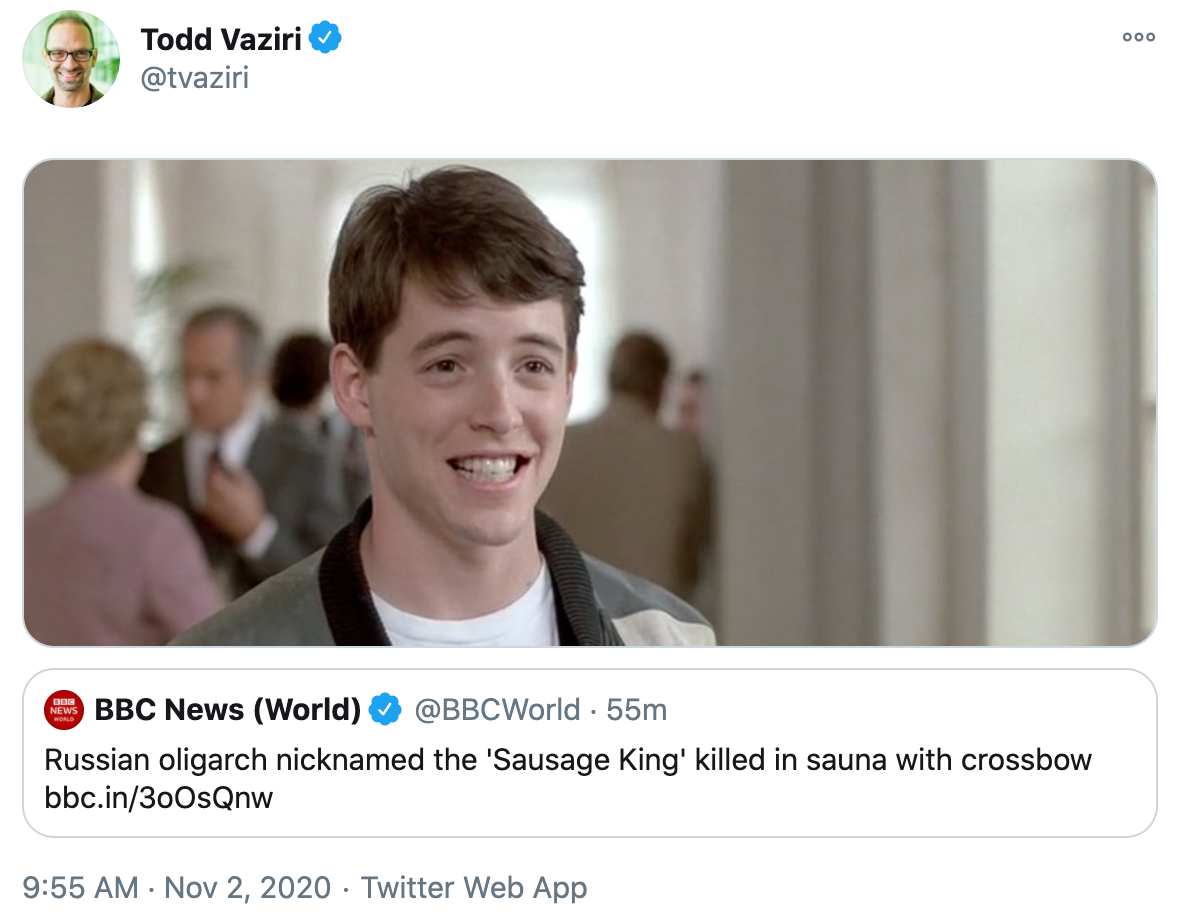Click the verified badge beside Todd Vaziri
Screen dimensions: 1186x922
(x=325, y=39)
